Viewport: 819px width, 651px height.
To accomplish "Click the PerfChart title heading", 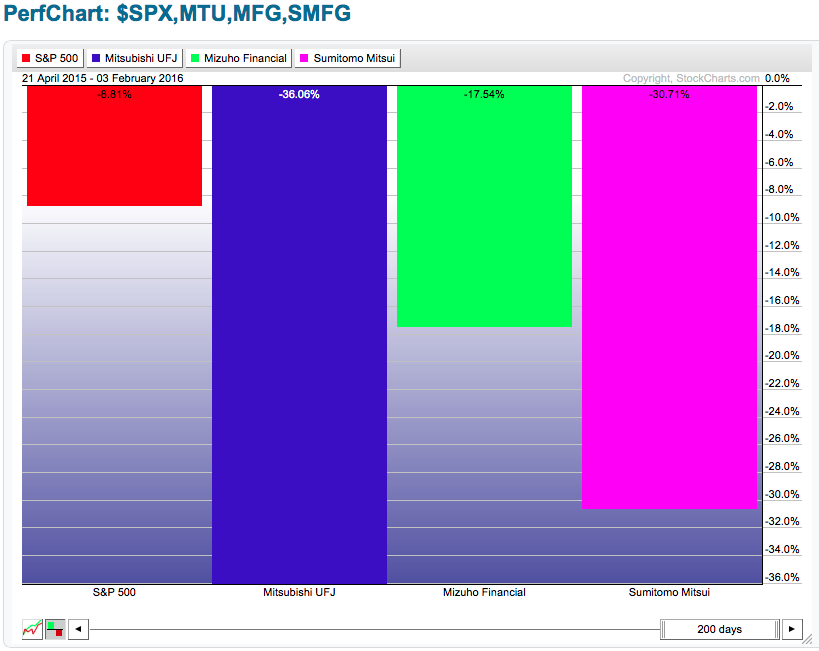I will pos(178,13).
